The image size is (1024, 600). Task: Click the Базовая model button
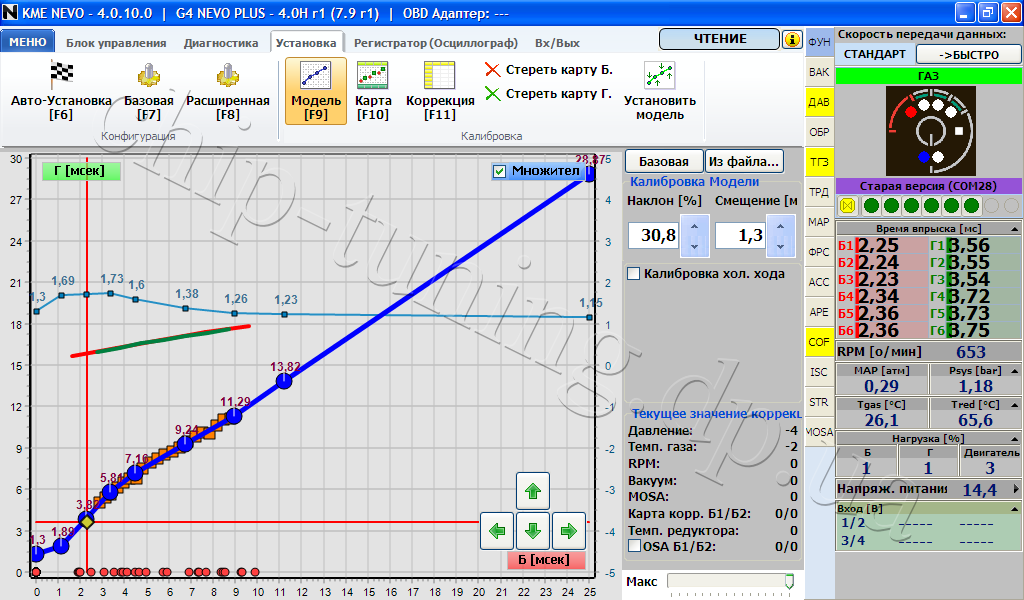click(664, 161)
